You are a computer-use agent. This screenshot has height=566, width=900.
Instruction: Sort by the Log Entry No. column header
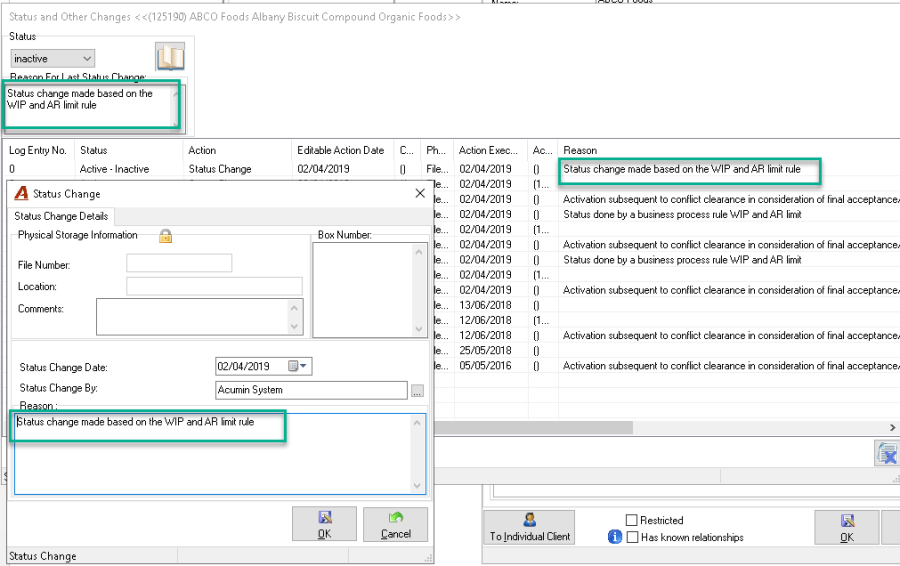pos(38,150)
